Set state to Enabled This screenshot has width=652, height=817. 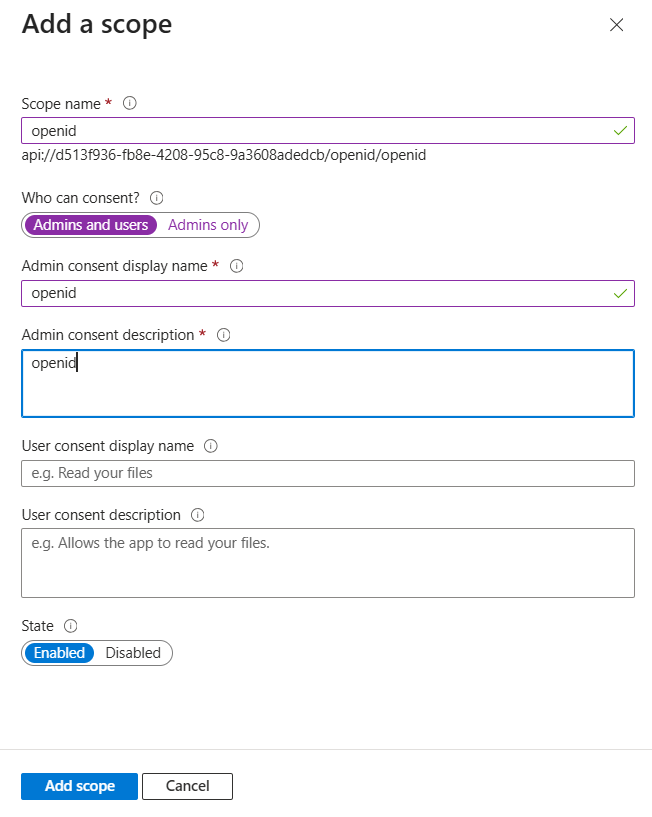(x=59, y=653)
